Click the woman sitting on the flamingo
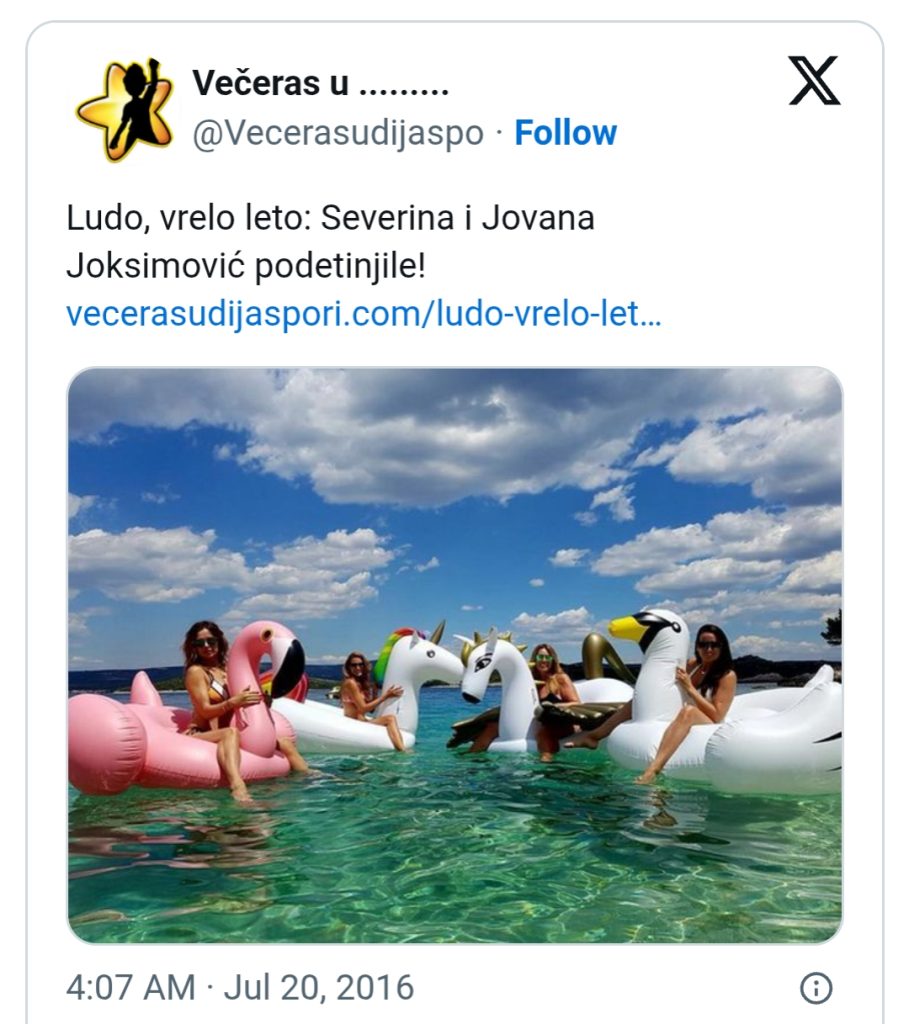 click(215, 699)
